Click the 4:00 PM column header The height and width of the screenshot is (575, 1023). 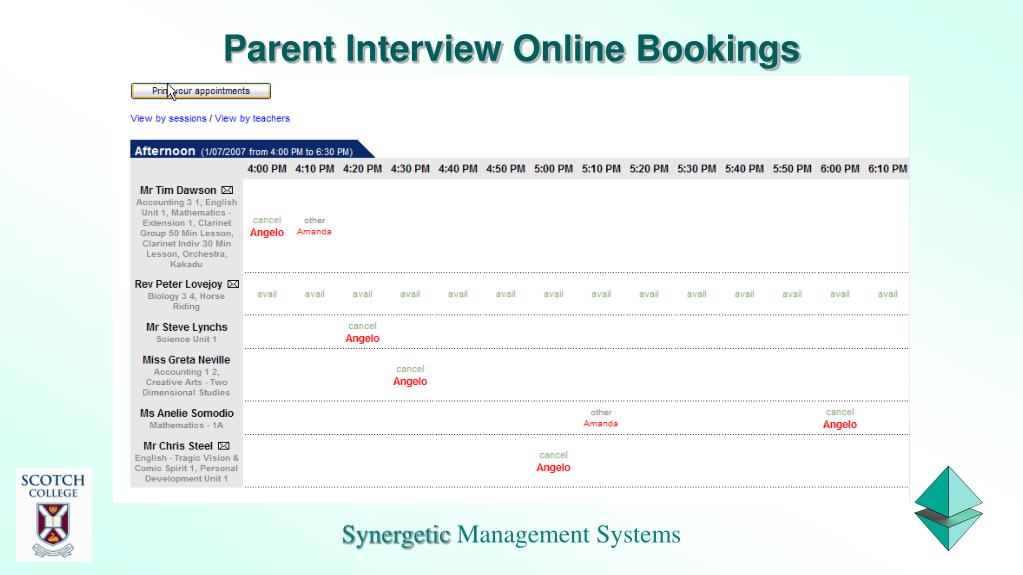[x=267, y=168]
